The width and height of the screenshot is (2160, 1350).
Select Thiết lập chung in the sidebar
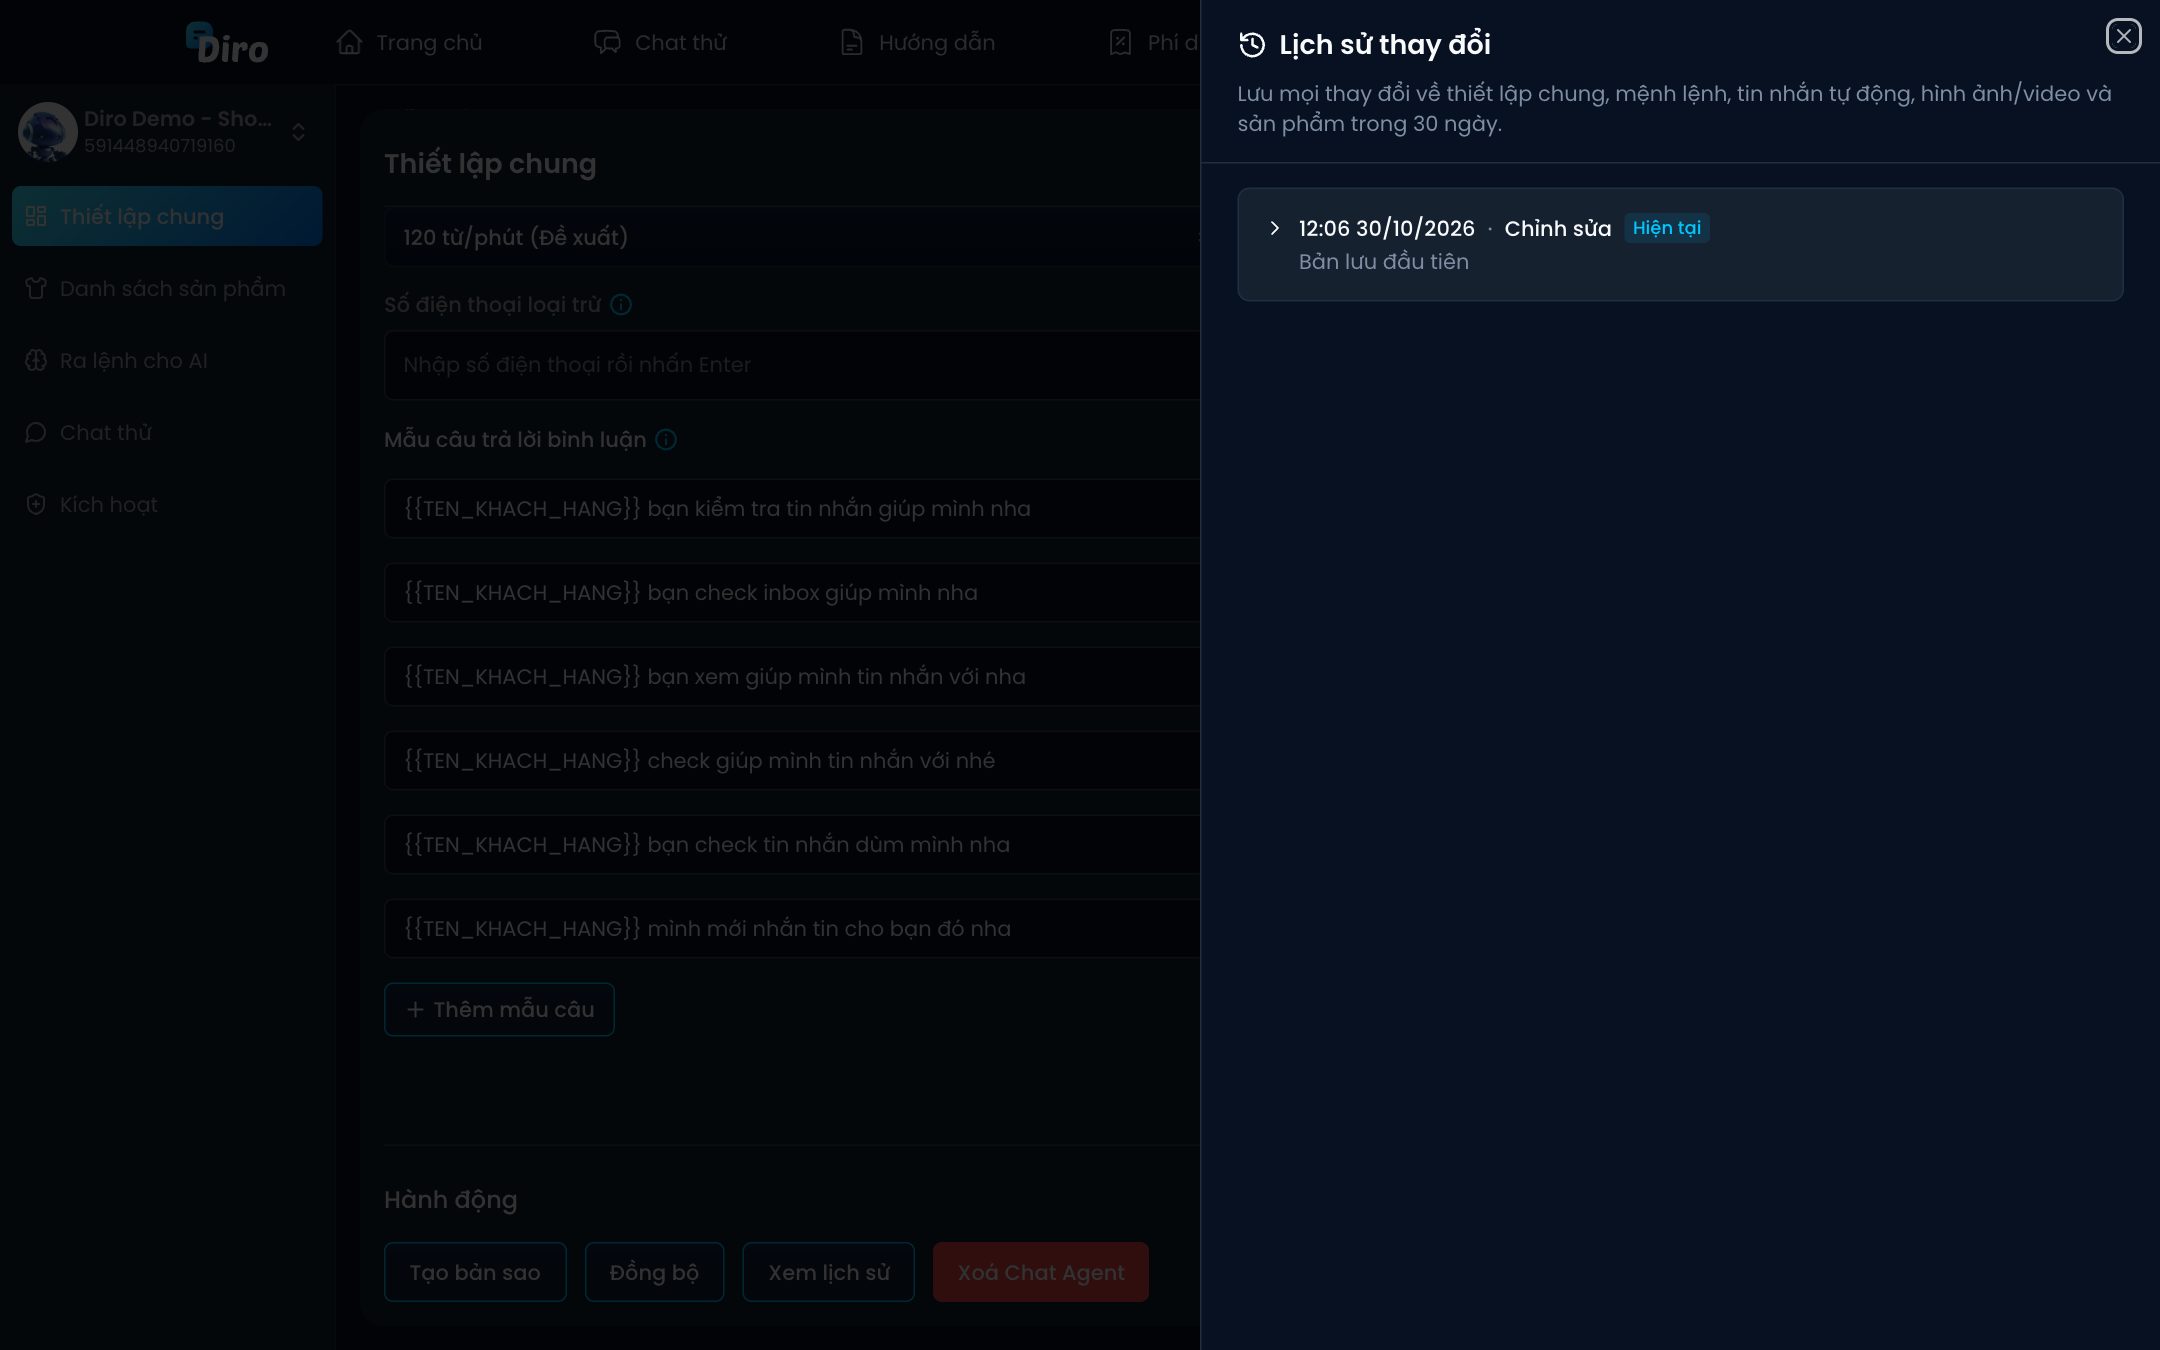pos(167,216)
